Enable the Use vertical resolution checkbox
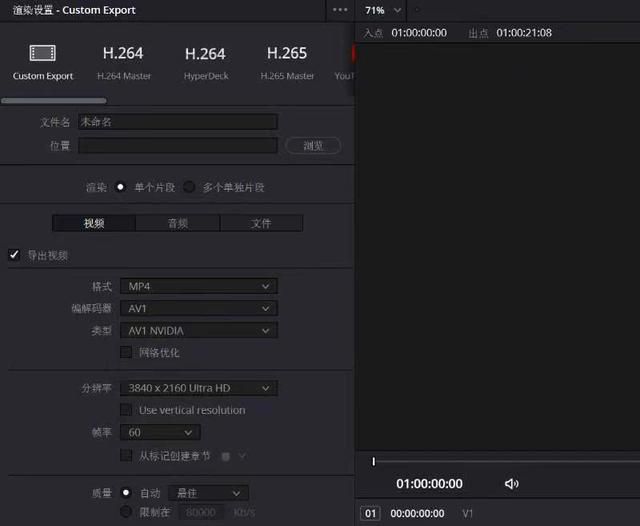640x526 pixels. point(126,410)
